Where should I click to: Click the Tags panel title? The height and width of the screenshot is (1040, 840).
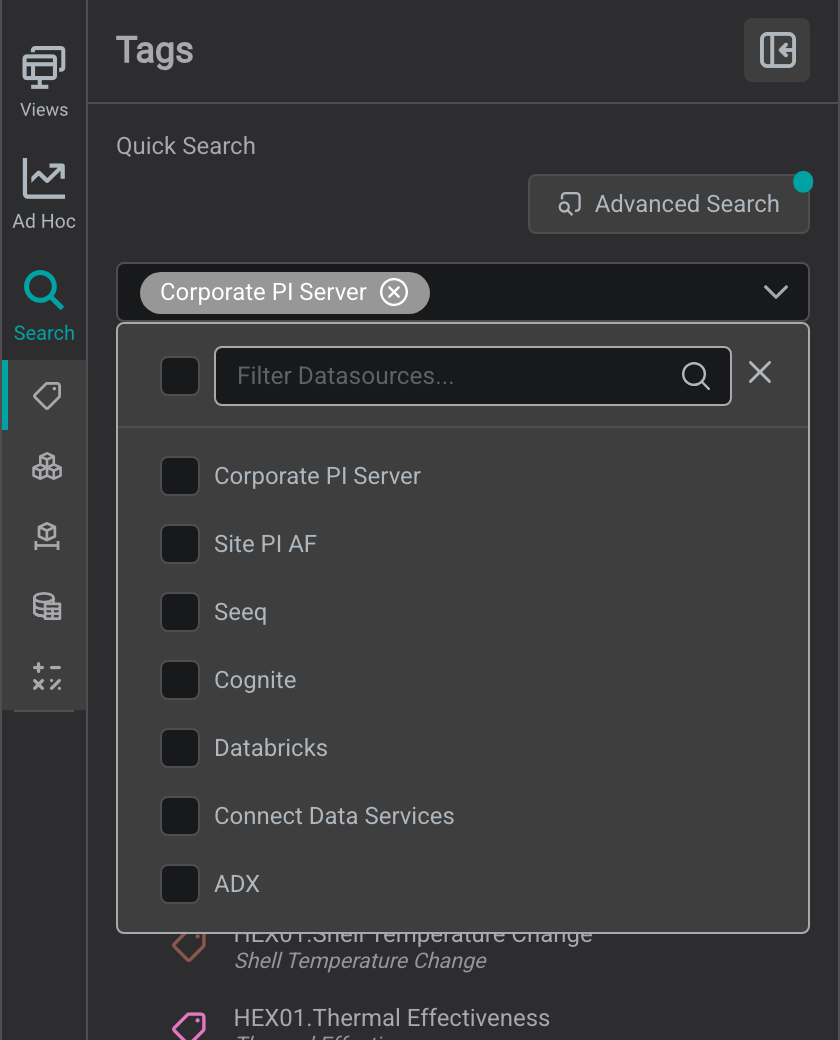[155, 50]
